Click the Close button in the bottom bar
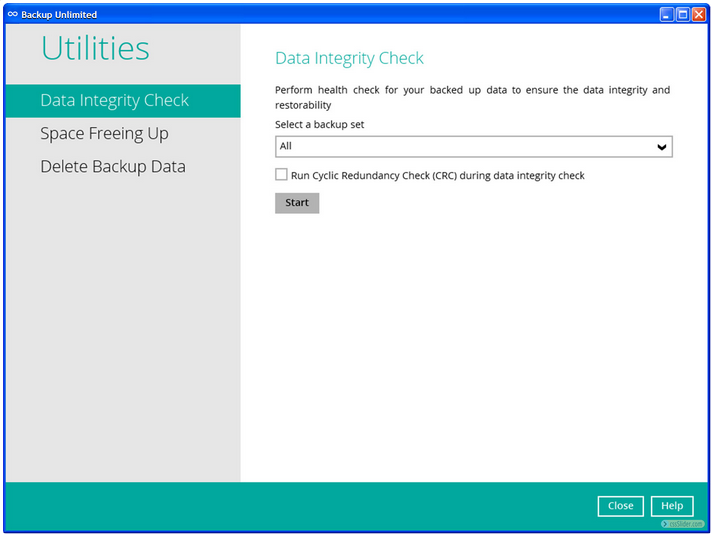 point(620,506)
